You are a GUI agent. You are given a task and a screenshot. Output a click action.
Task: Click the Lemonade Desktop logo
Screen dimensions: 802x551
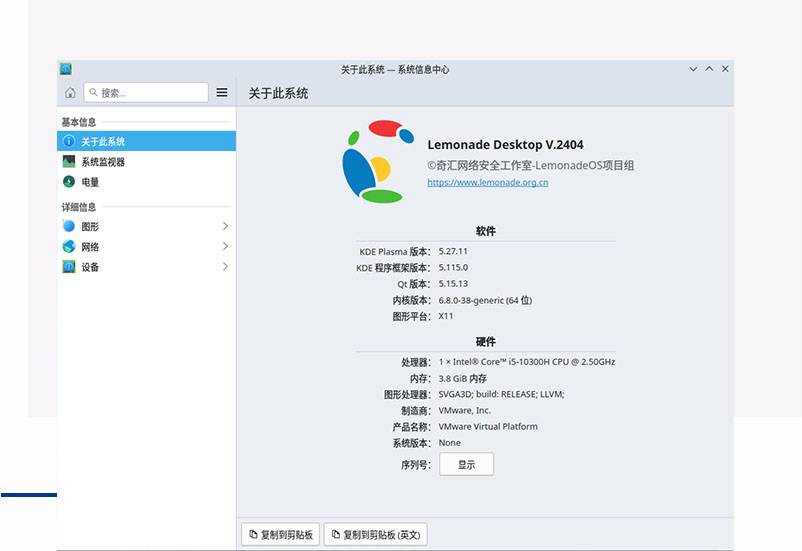click(x=377, y=162)
